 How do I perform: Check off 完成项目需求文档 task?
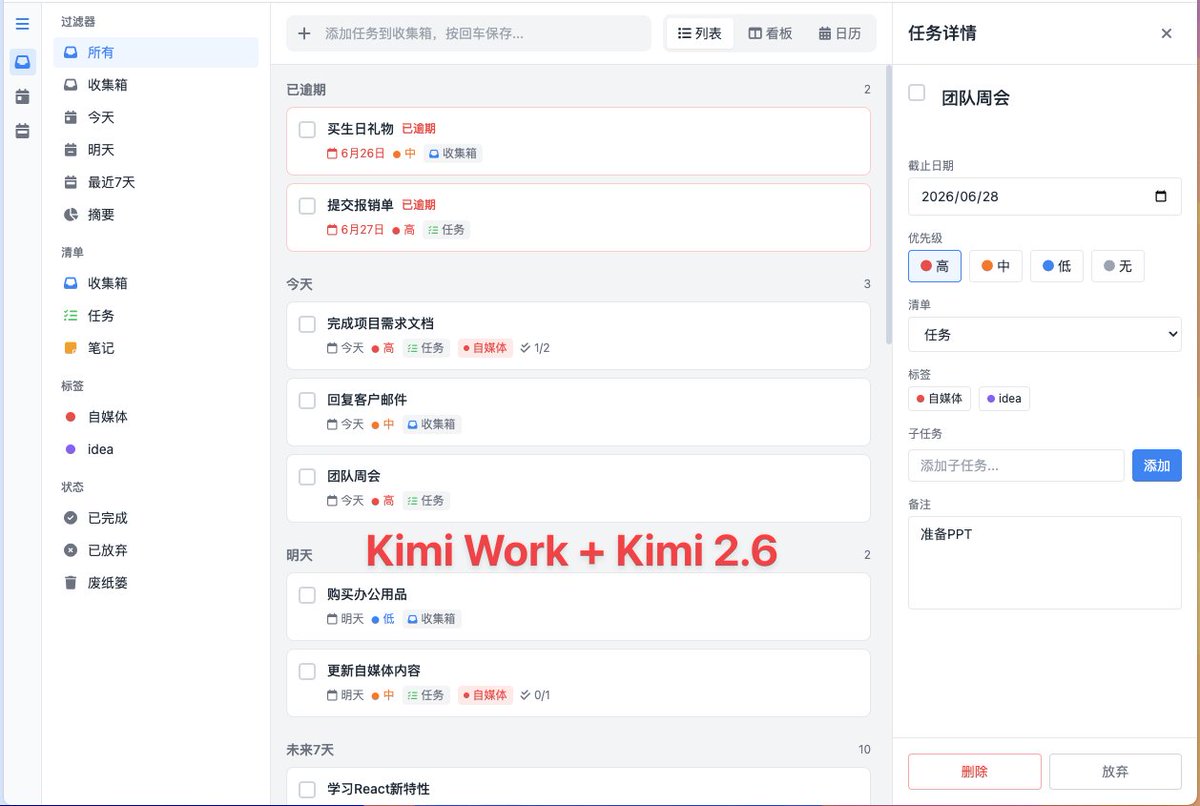pyautogui.click(x=307, y=324)
